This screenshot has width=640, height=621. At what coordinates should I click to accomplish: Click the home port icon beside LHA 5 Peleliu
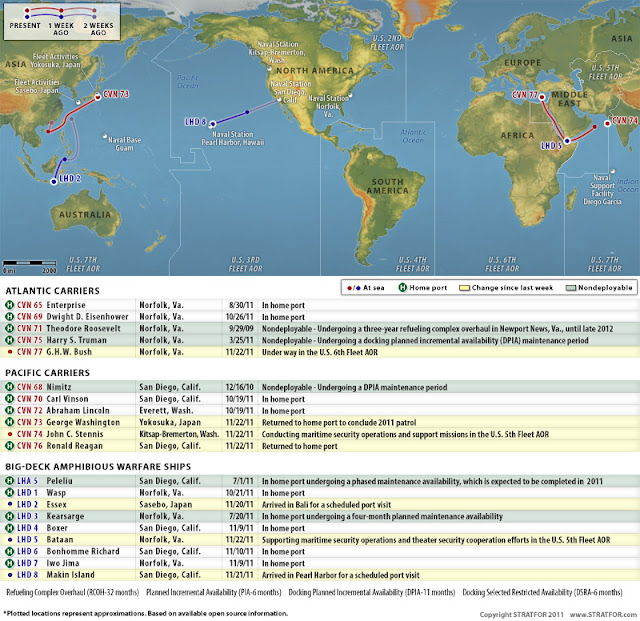(x=9, y=481)
